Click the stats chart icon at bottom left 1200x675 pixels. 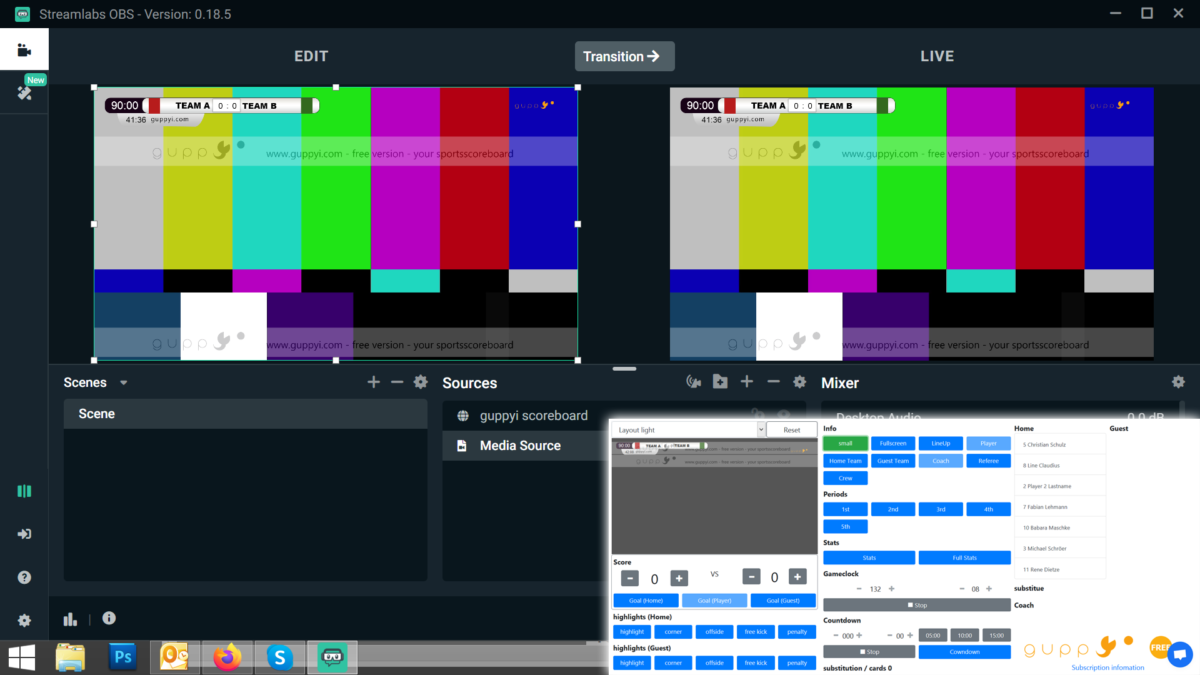pyautogui.click(x=69, y=619)
